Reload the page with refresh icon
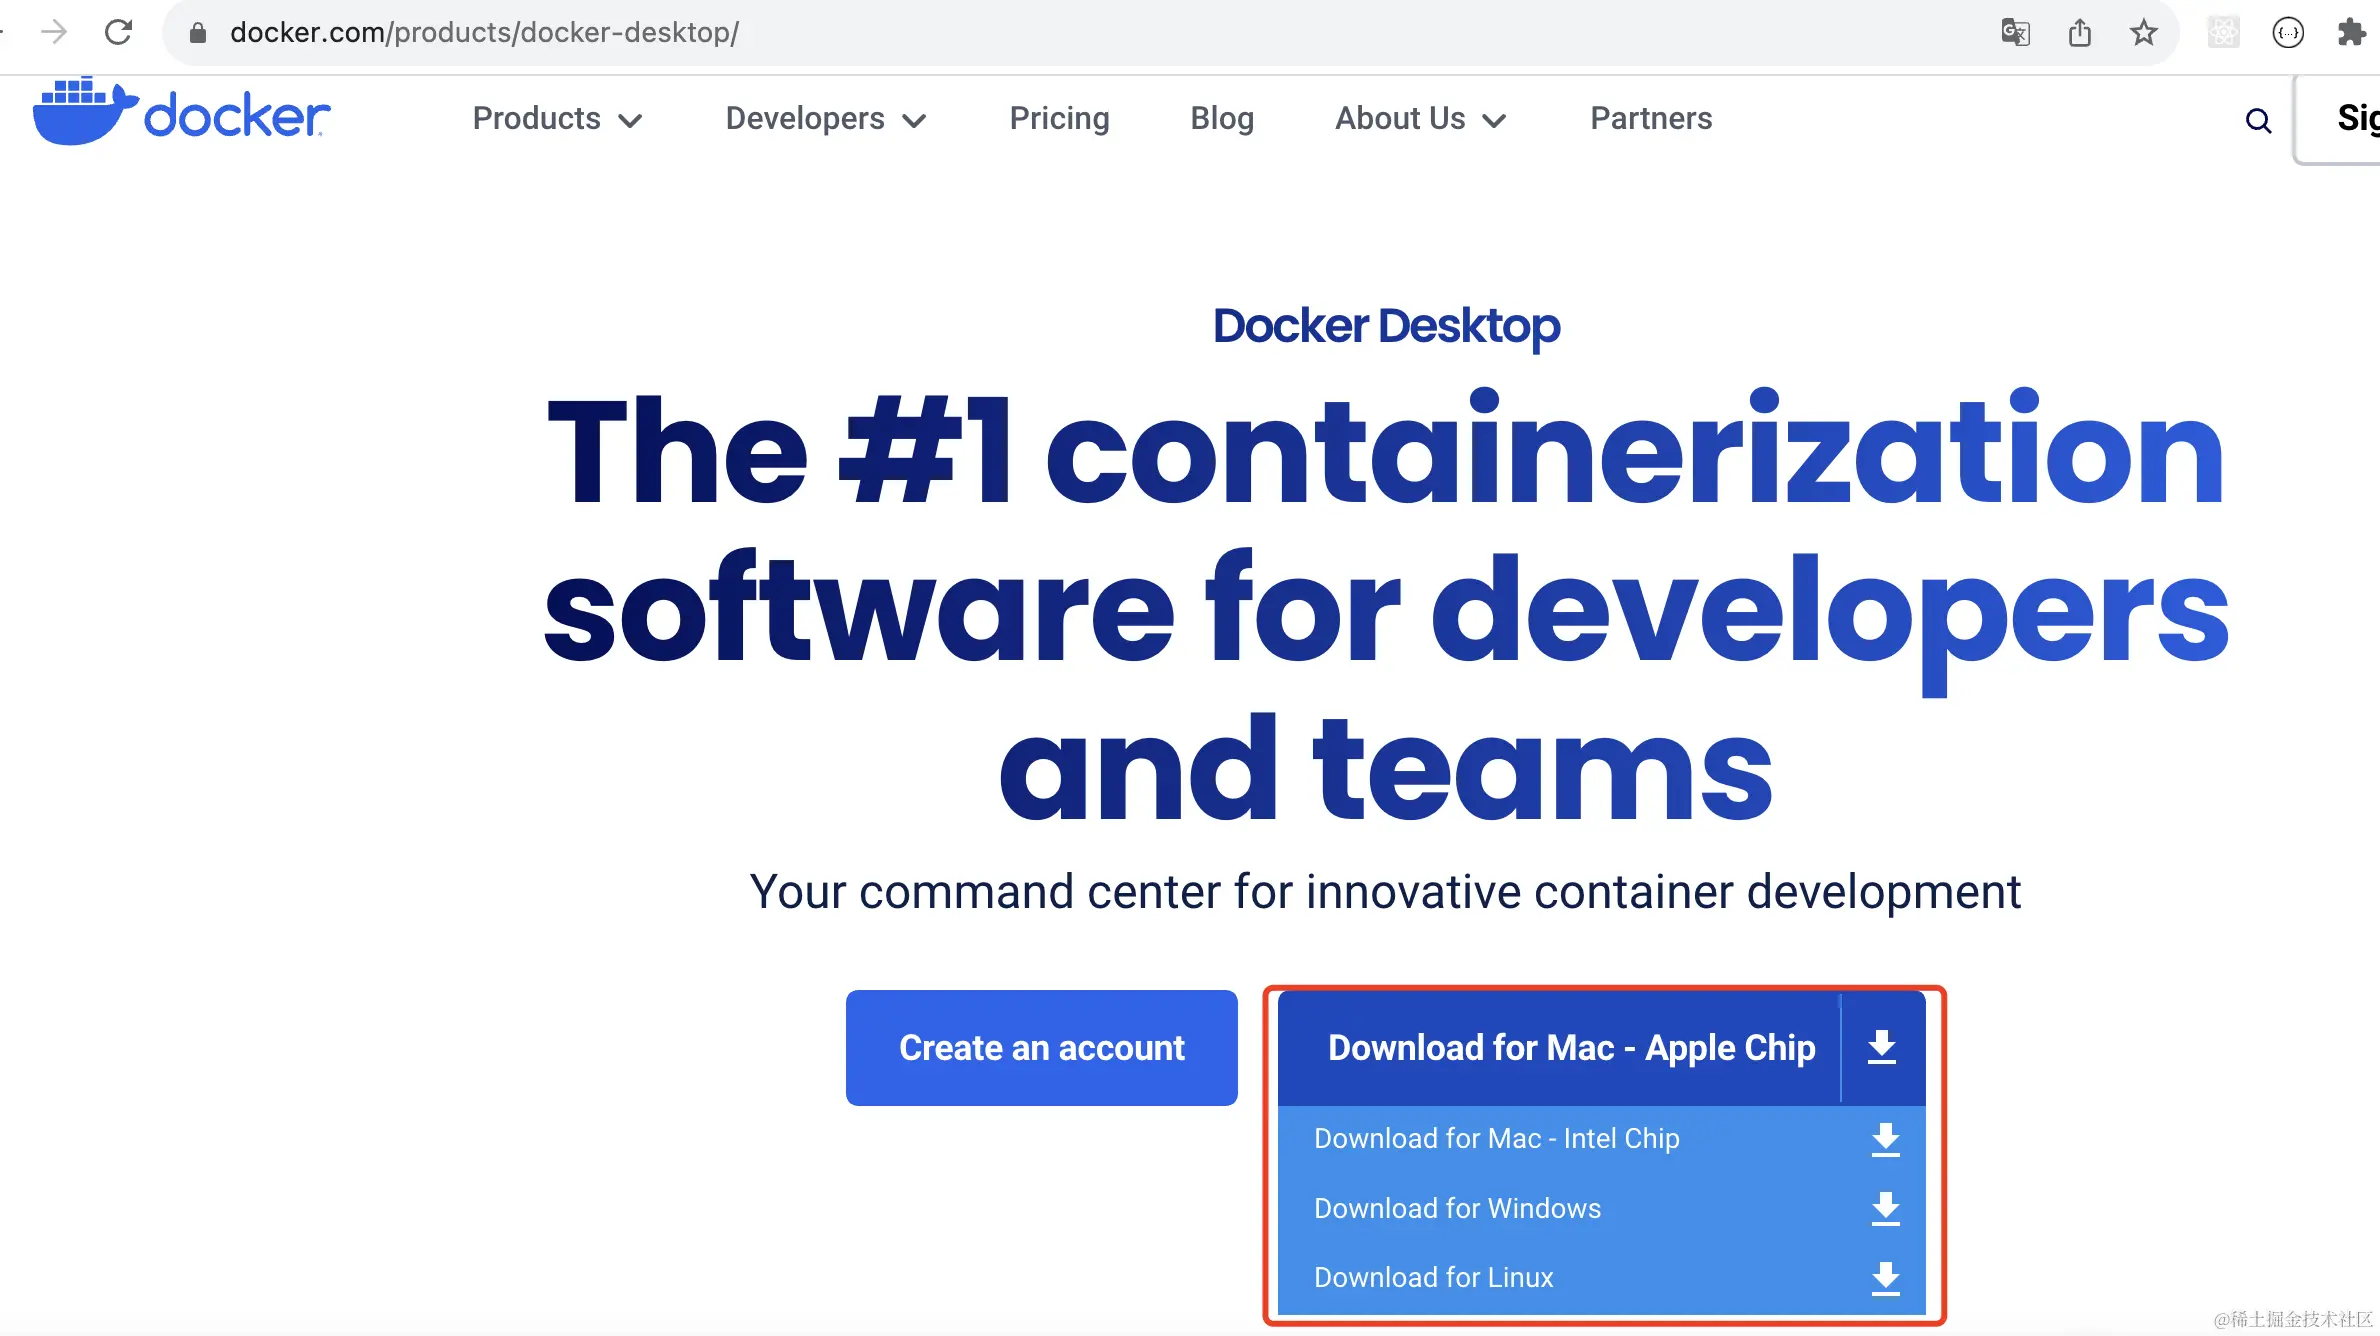Viewport: 2380px width, 1336px height. [118, 33]
